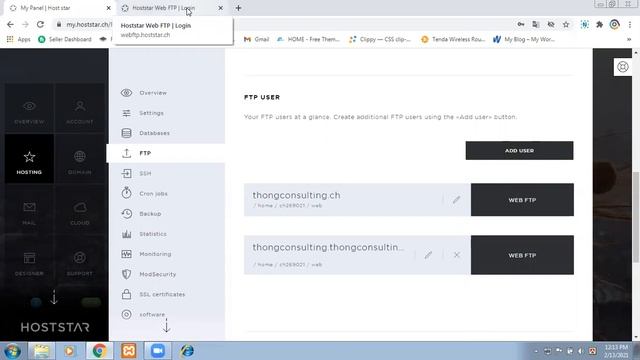Viewport: 640px width, 360px height.
Task: Open Zoom from the taskbar
Action: [158, 351]
